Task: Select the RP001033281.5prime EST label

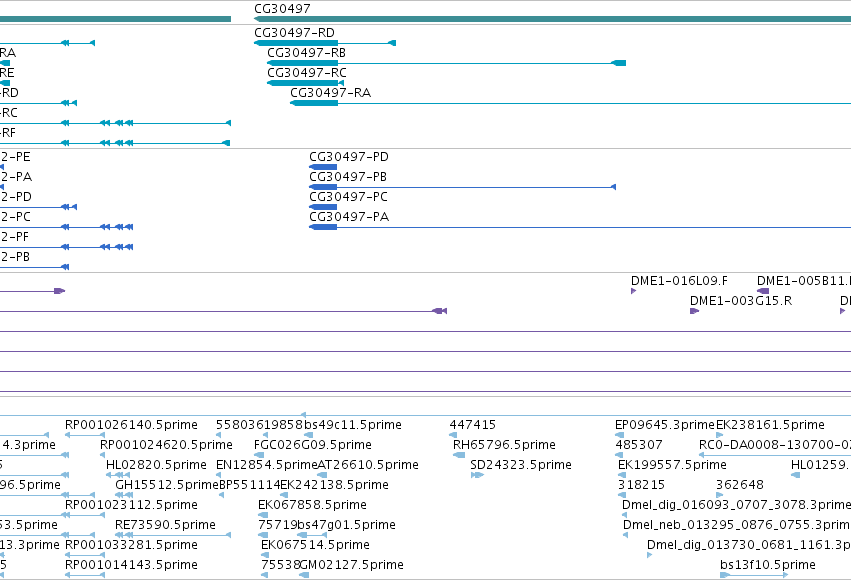Action: click(x=131, y=545)
